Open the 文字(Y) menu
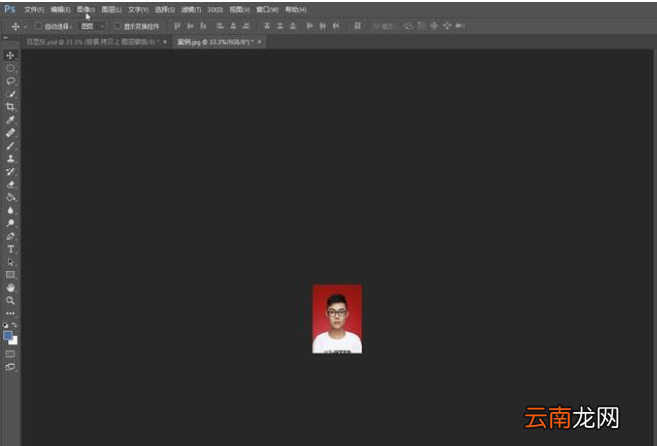 pos(138,9)
